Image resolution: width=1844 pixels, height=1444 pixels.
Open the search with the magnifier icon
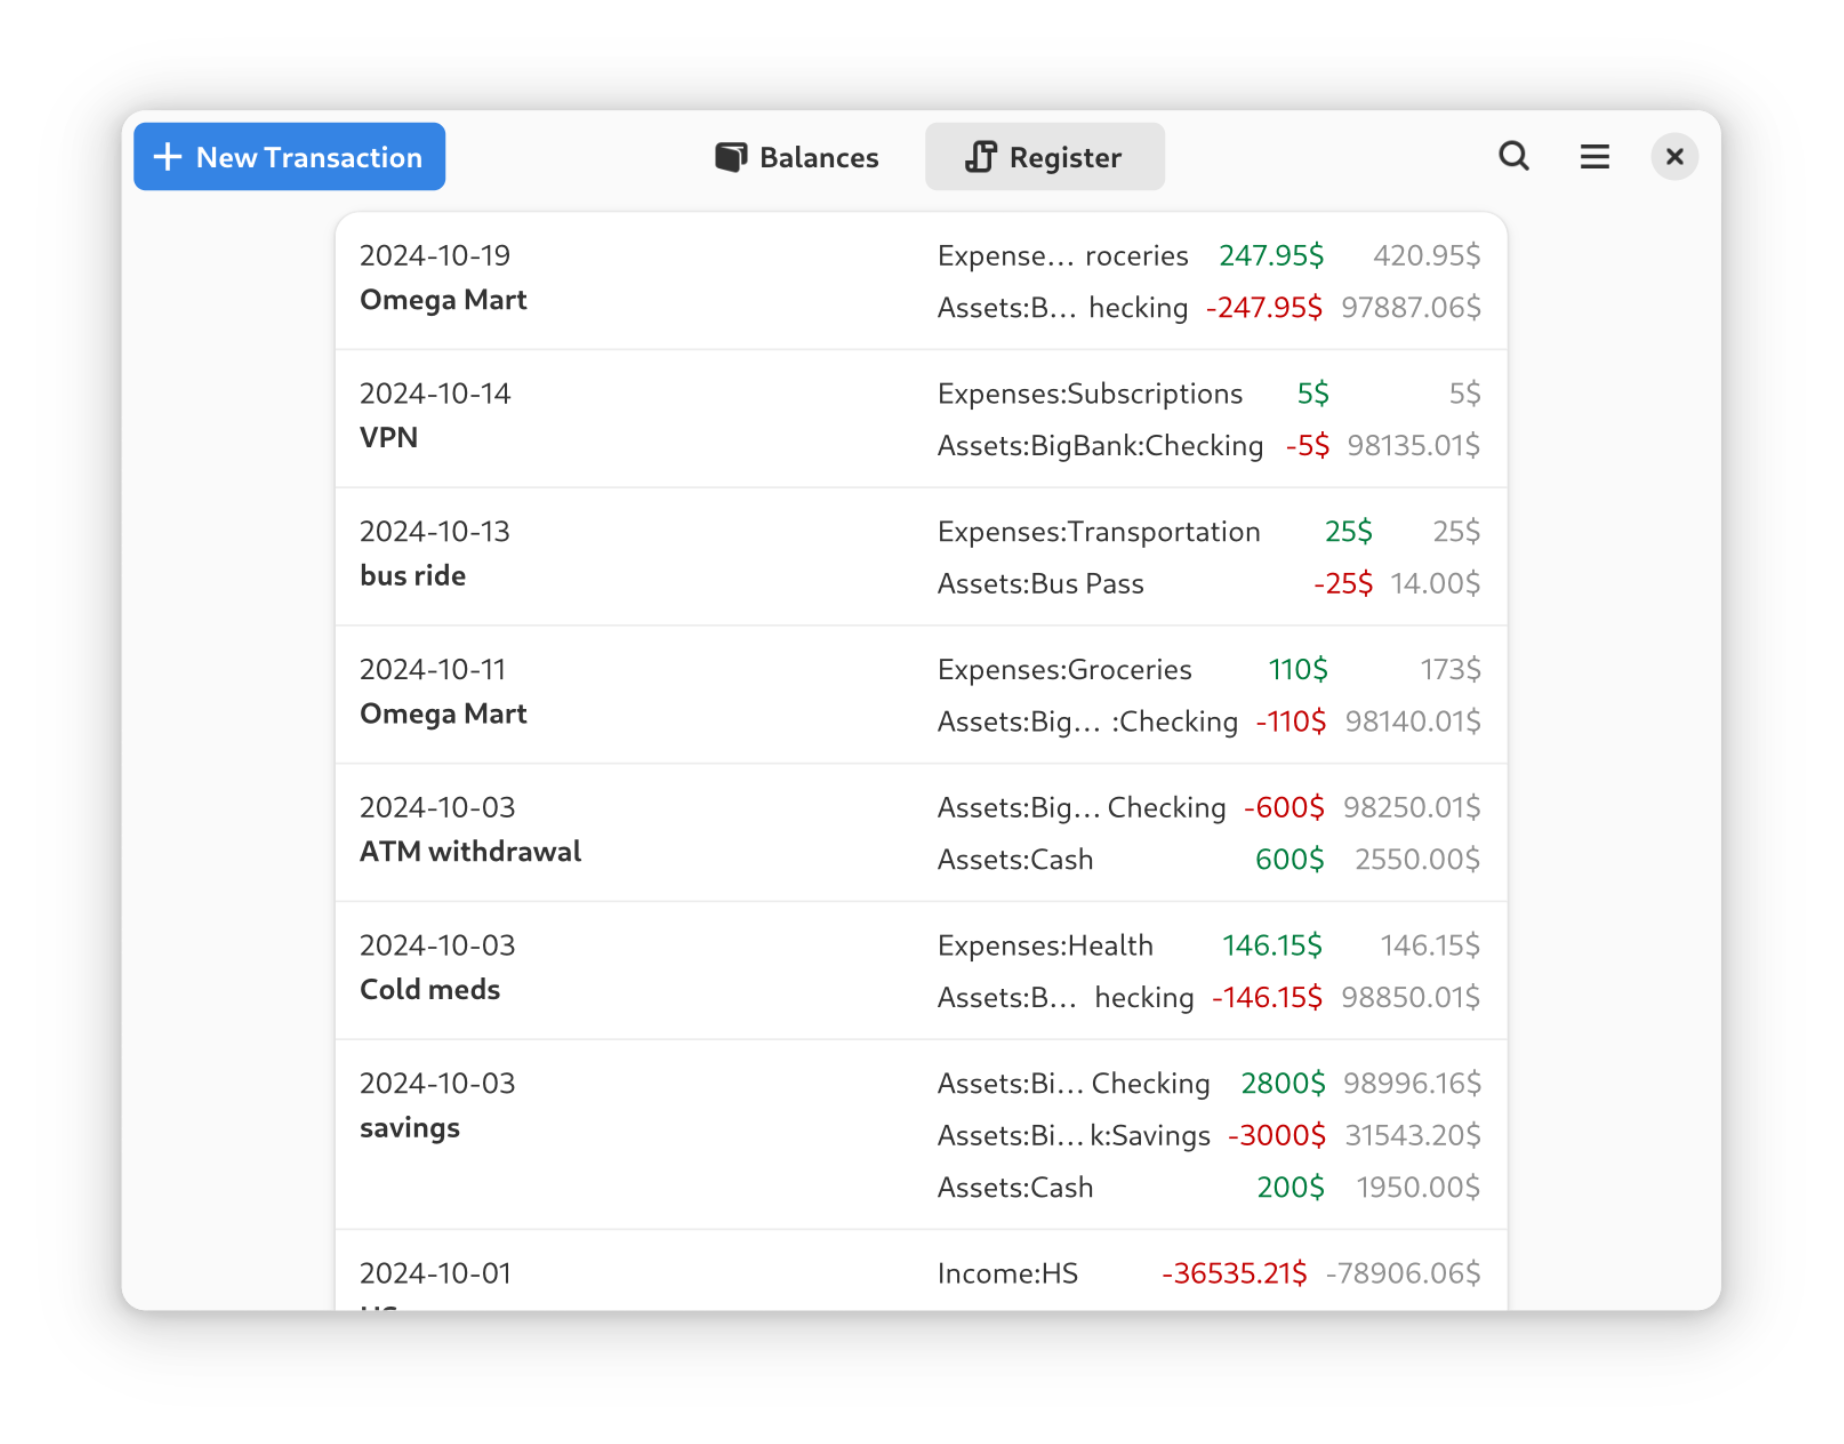(x=1514, y=156)
